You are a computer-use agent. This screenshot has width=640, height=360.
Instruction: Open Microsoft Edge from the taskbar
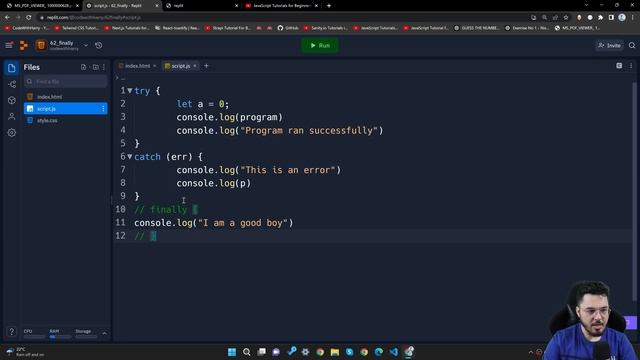click(379, 352)
